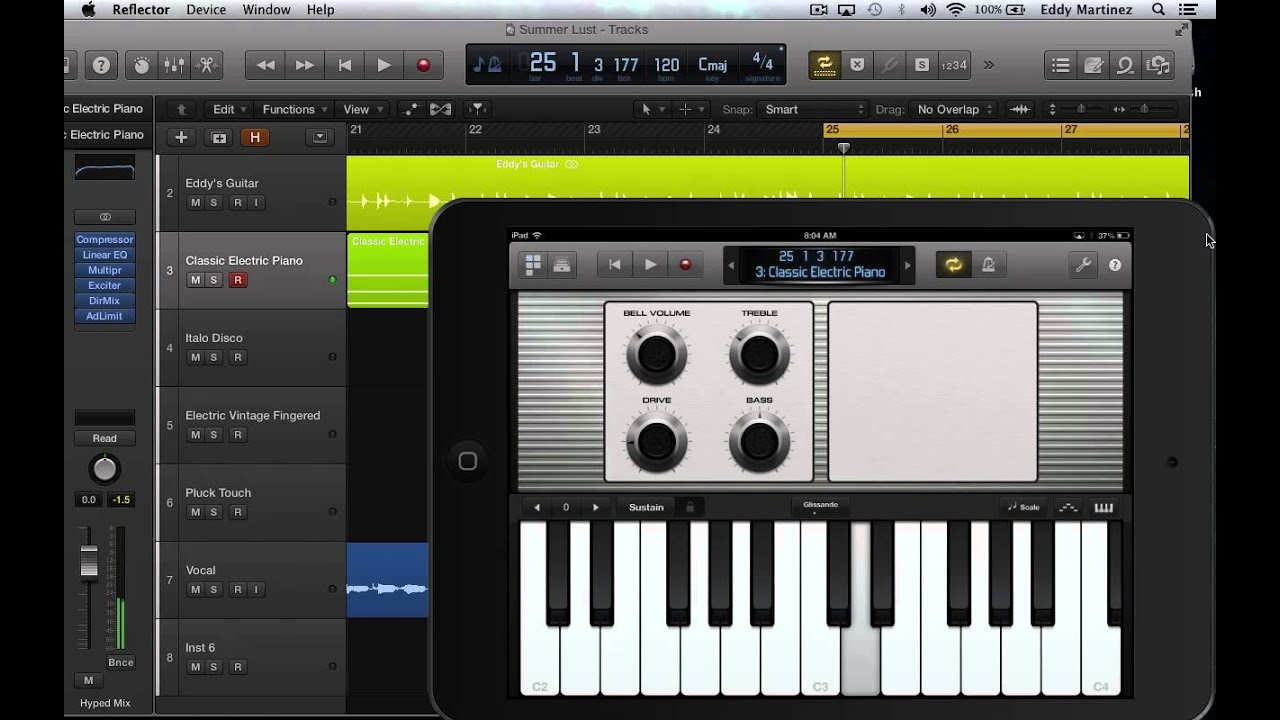Mute Italo Disco track

pos(195,357)
